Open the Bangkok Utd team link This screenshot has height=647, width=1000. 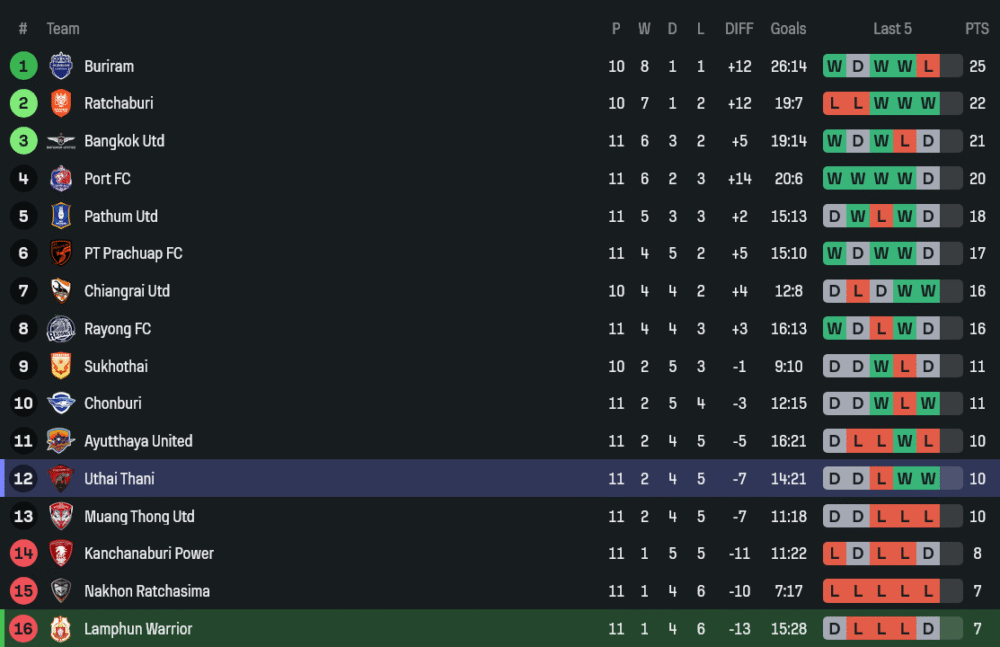pos(124,141)
